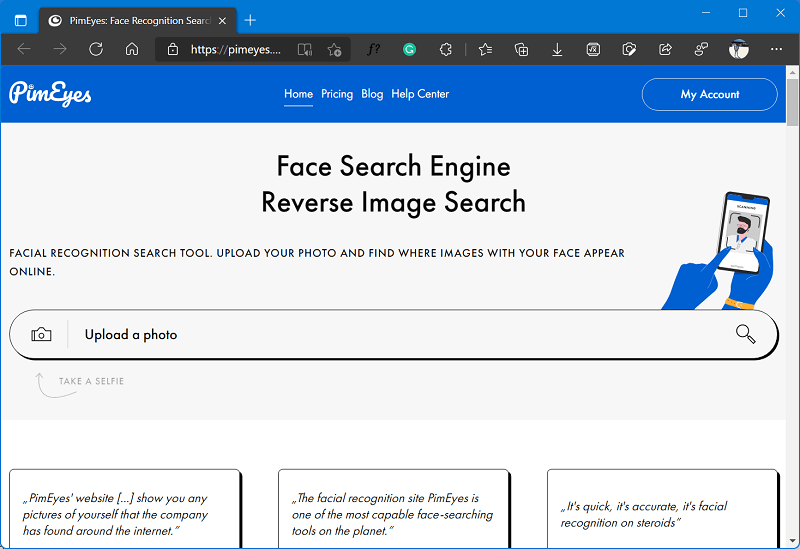Open the vertical tabs menu icon

[21, 20]
